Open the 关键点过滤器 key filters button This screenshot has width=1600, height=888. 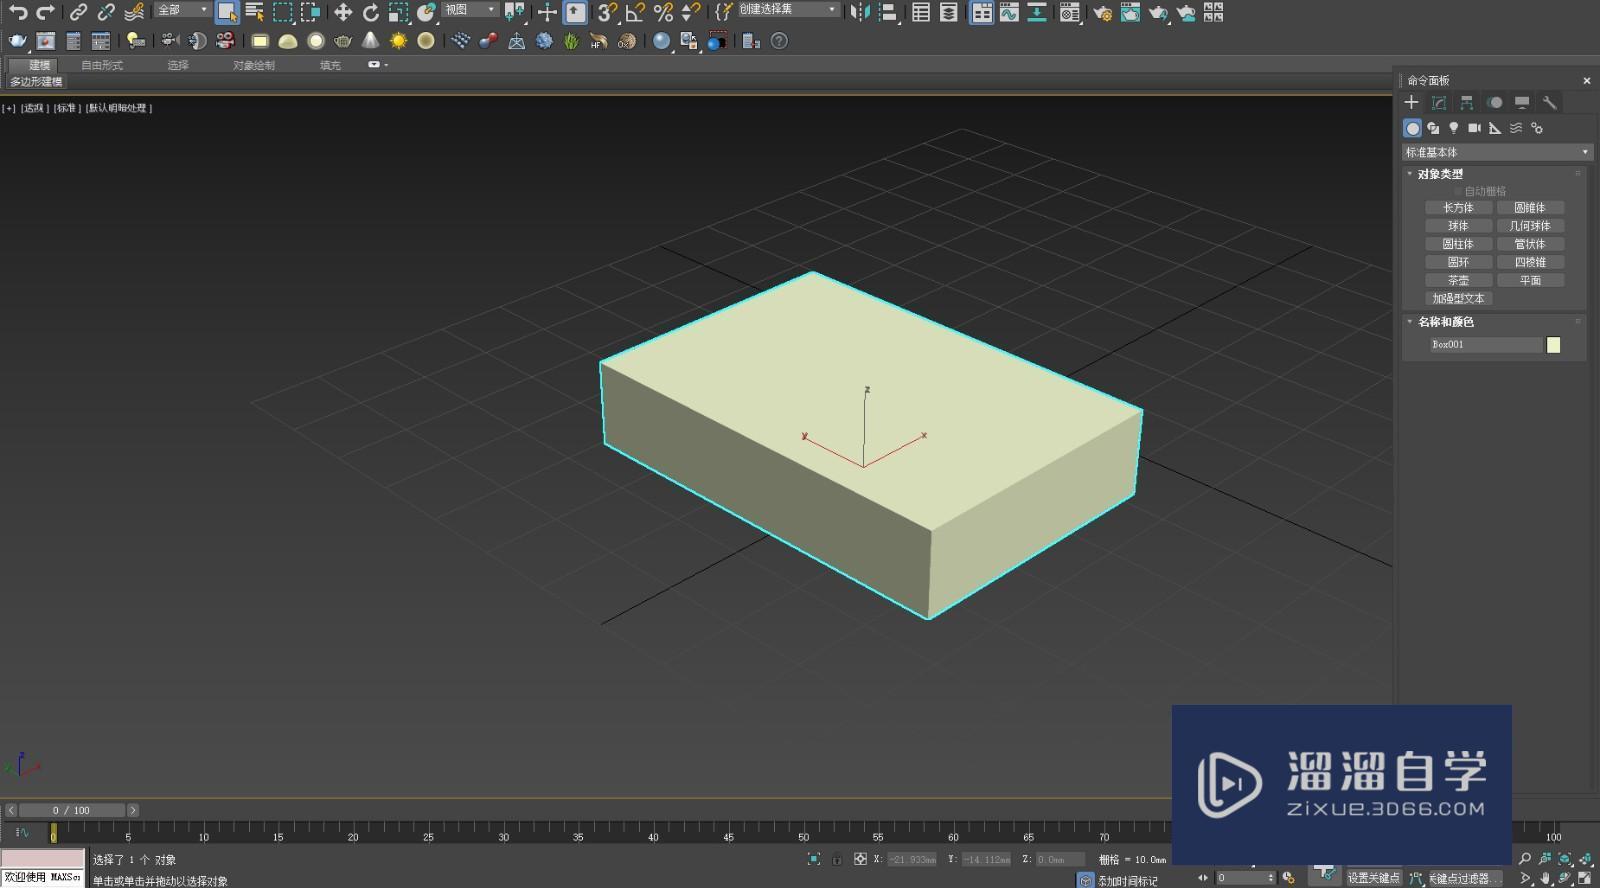(x=1464, y=878)
